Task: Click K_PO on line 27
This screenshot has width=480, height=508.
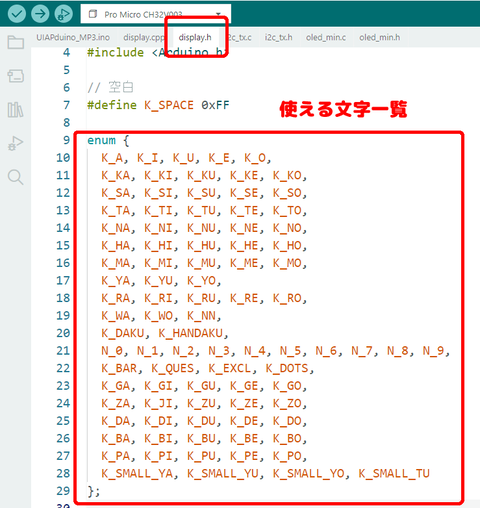Action: pos(287,456)
